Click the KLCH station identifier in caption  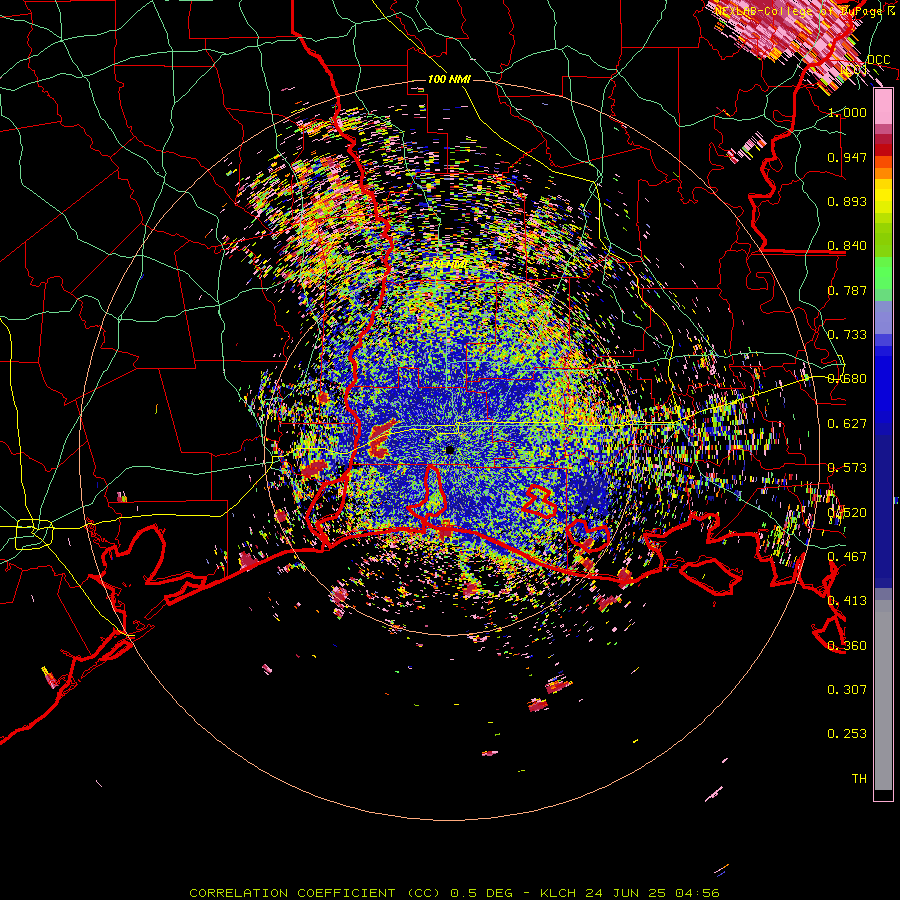point(558,893)
